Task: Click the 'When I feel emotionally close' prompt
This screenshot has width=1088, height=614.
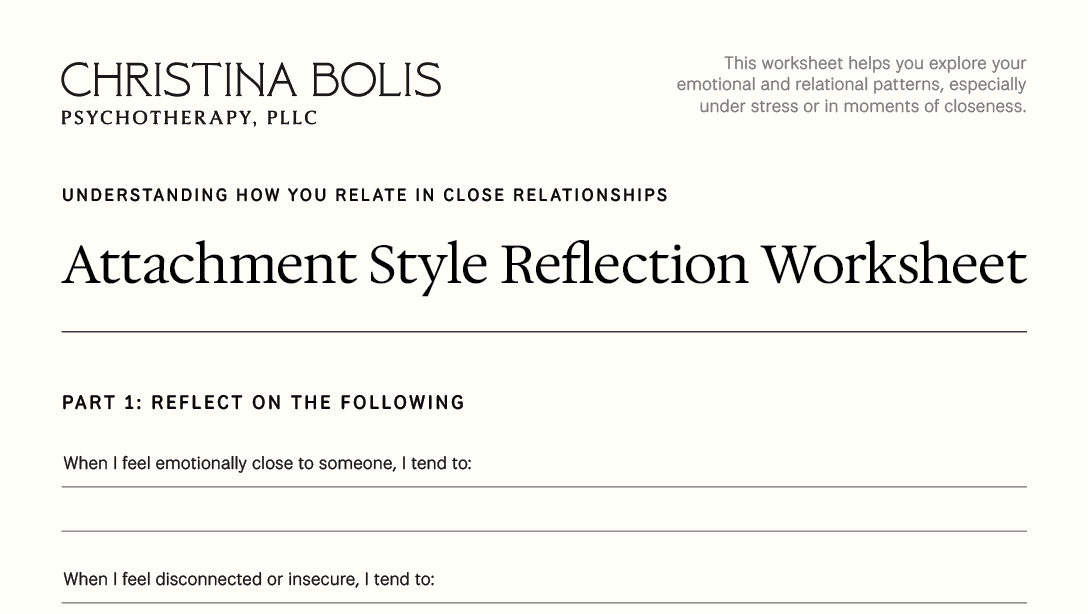Action: pyautogui.click(x=267, y=463)
